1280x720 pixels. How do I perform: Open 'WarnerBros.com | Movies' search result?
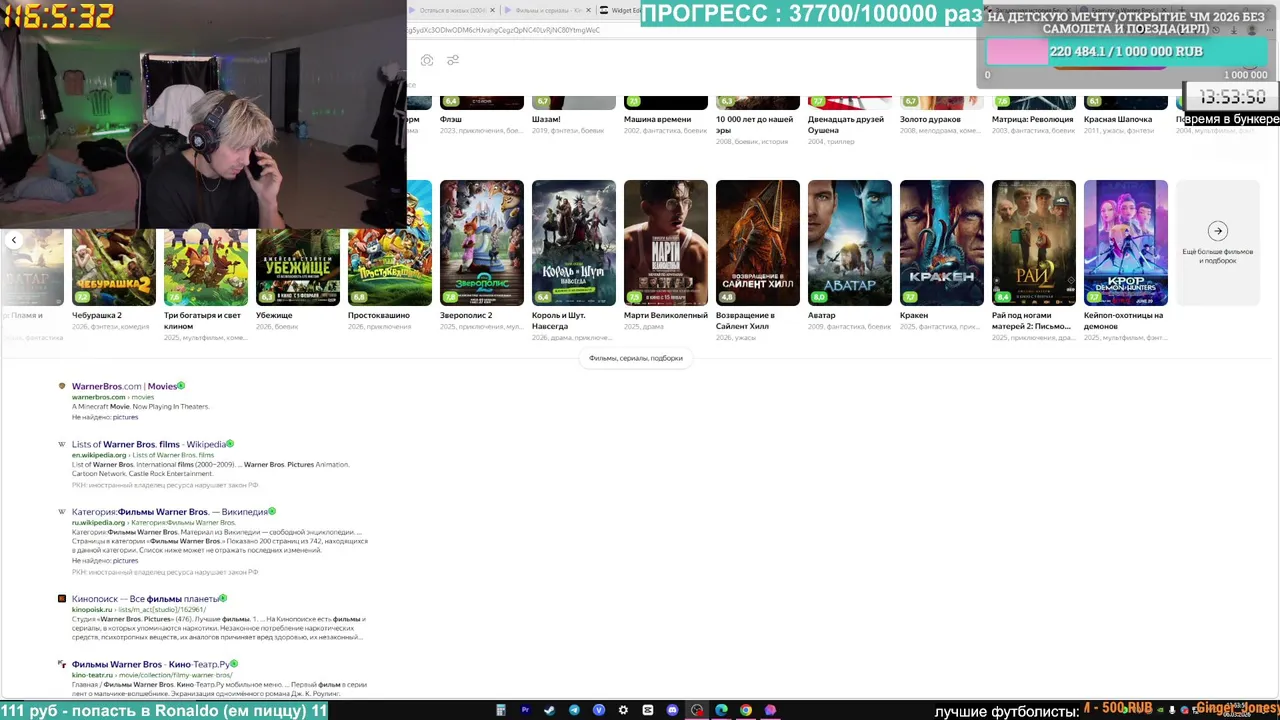tap(124, 386)
